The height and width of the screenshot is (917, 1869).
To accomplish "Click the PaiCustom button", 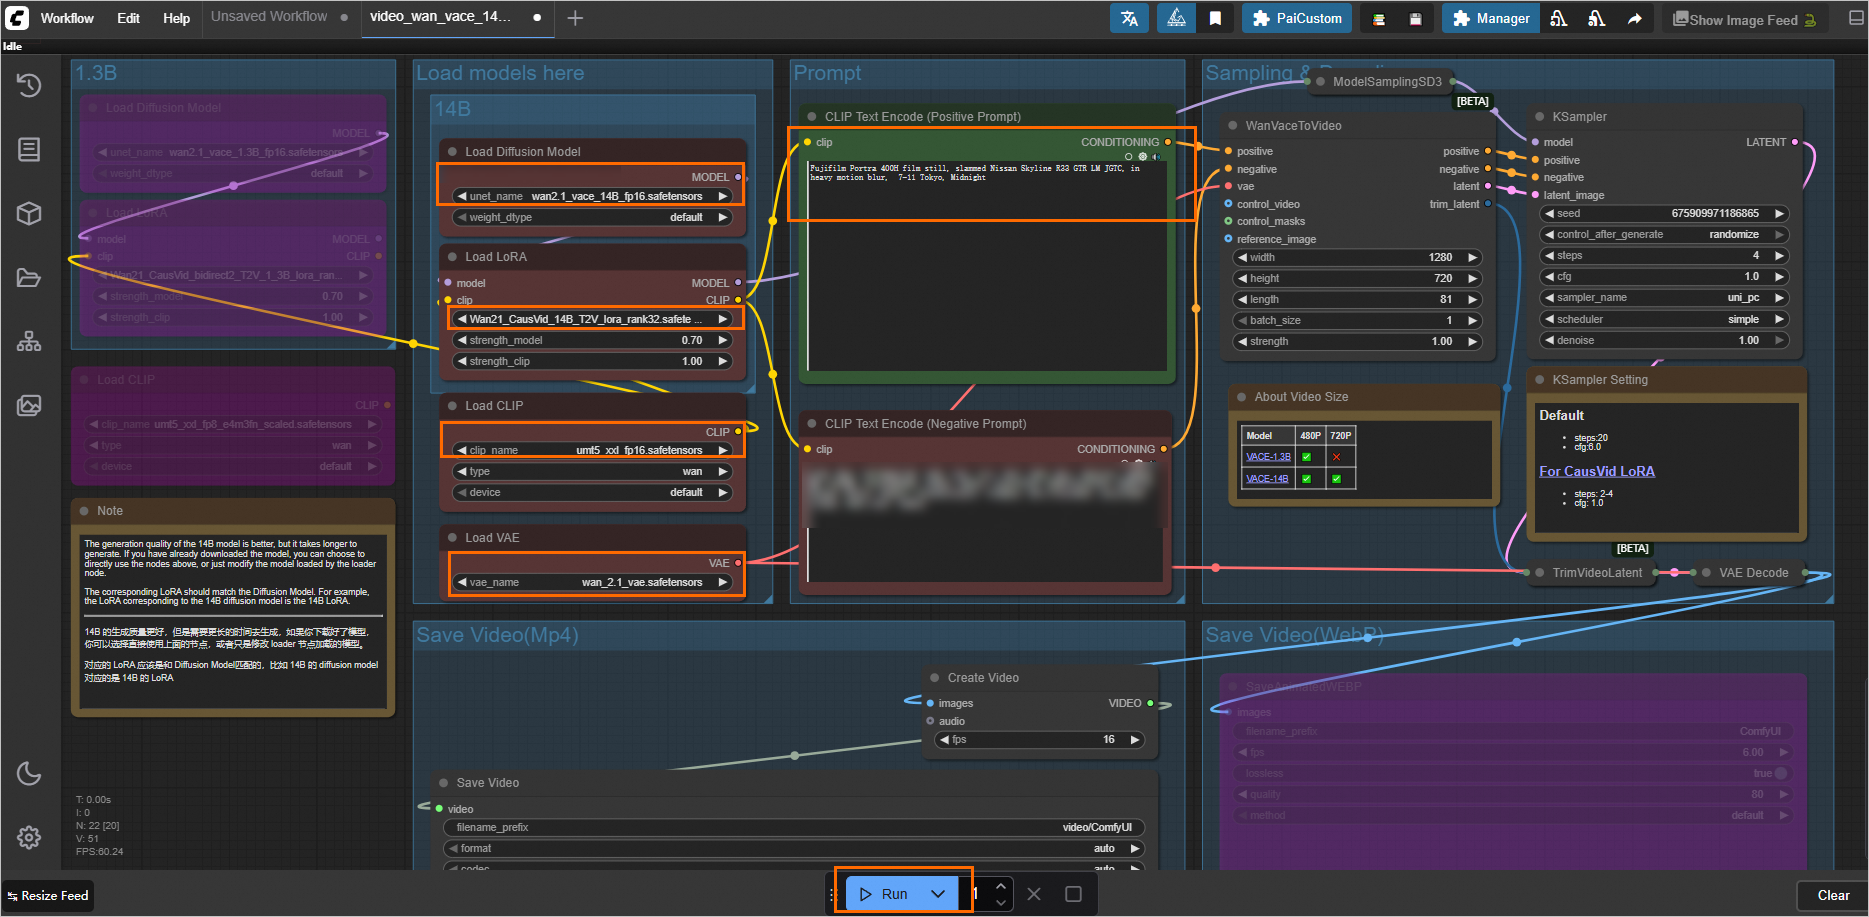I will (1297, 18).
